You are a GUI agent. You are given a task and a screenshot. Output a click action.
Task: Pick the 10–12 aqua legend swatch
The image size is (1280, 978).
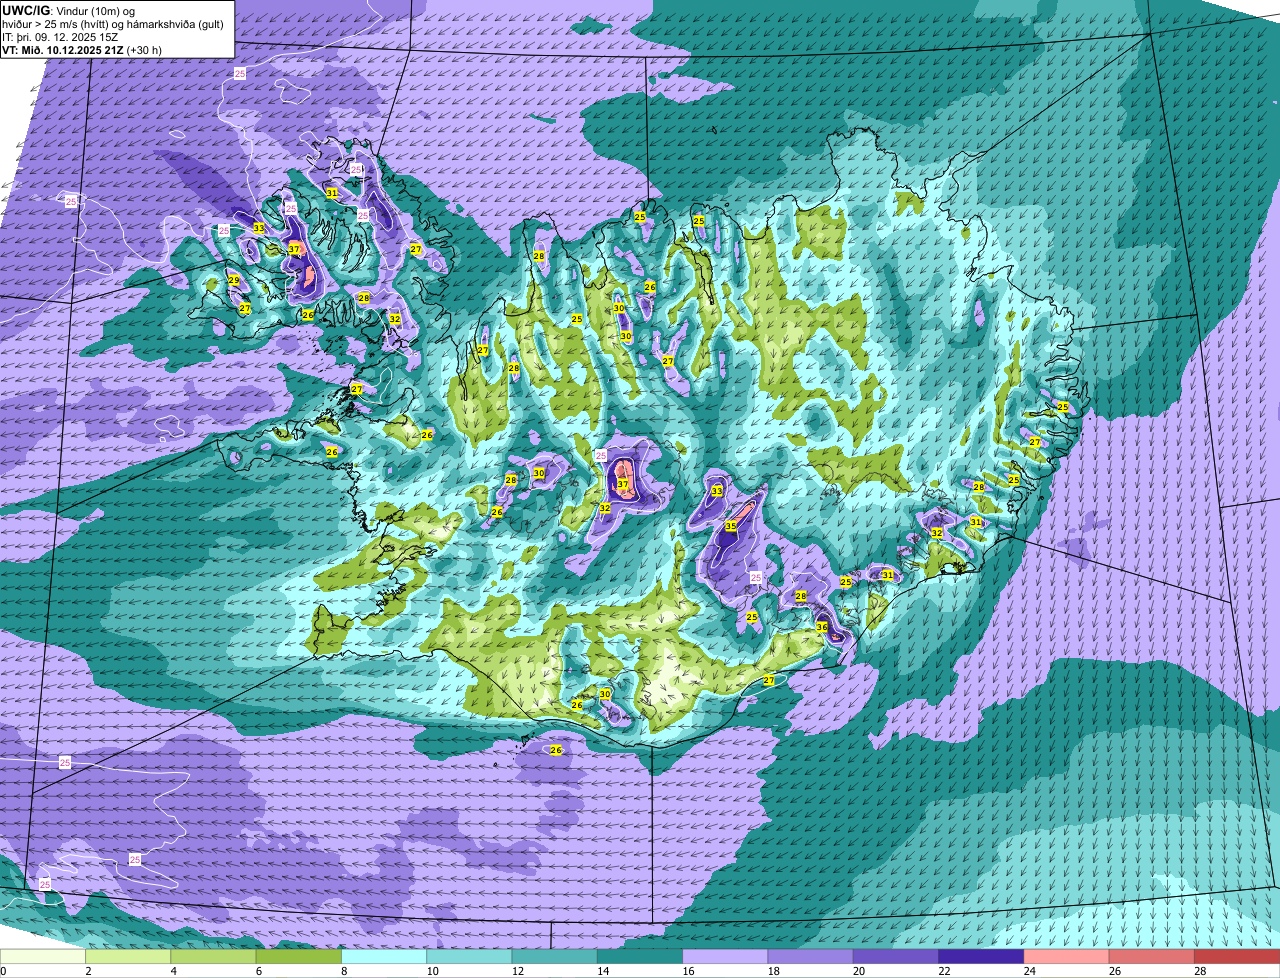469,956
